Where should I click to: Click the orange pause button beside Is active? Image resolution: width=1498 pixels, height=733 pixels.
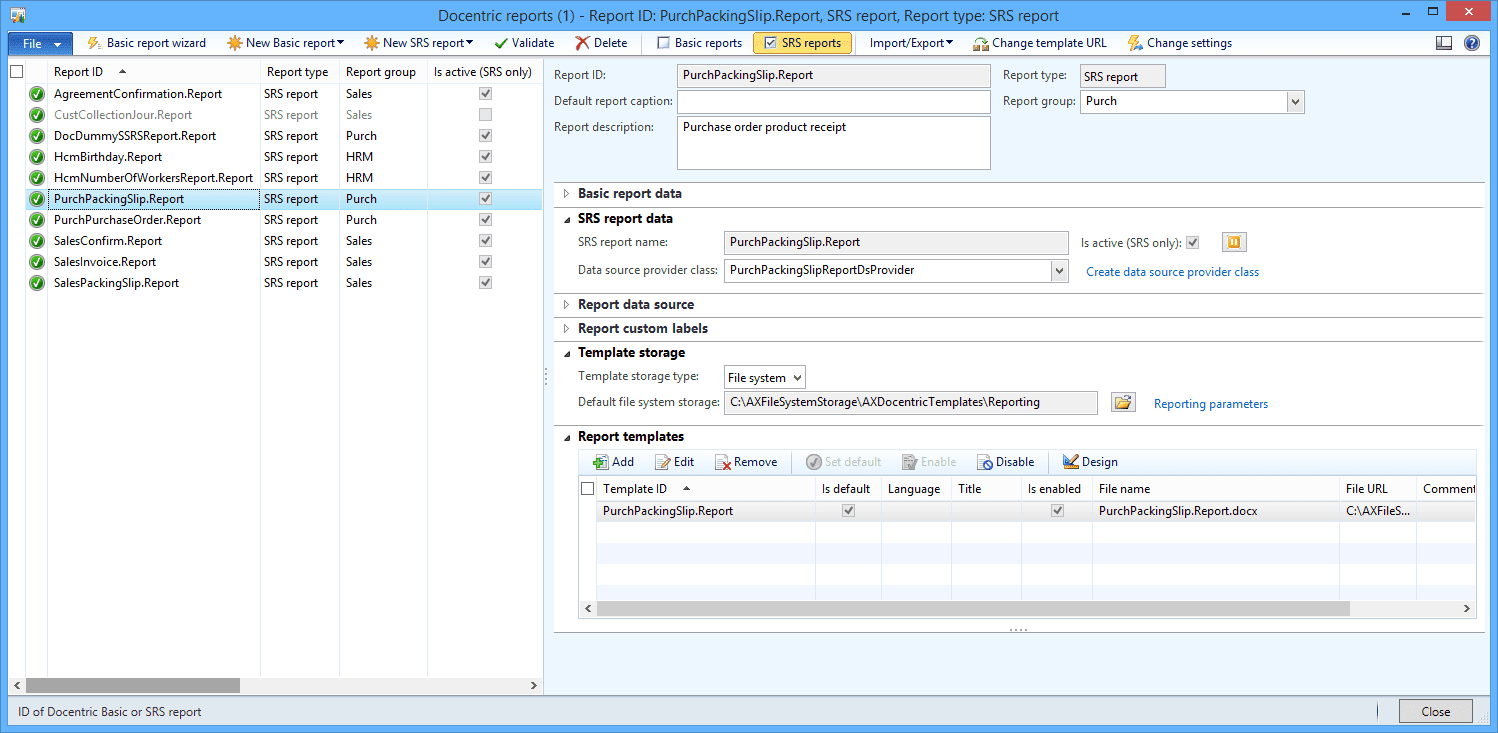pyautogui.click(x=1234, y=243)
